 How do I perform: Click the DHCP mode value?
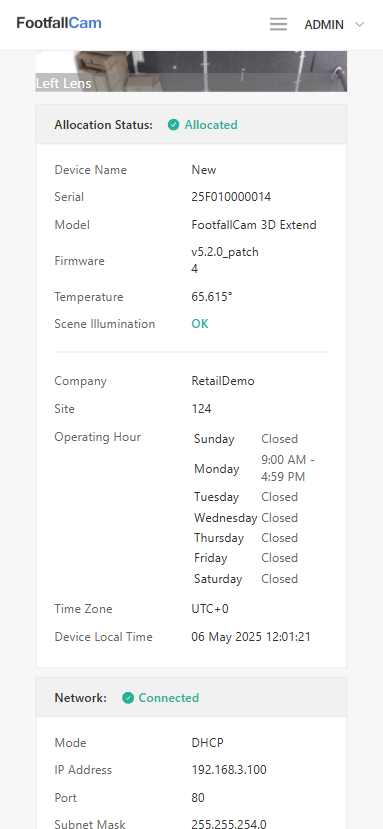[207, 743]
